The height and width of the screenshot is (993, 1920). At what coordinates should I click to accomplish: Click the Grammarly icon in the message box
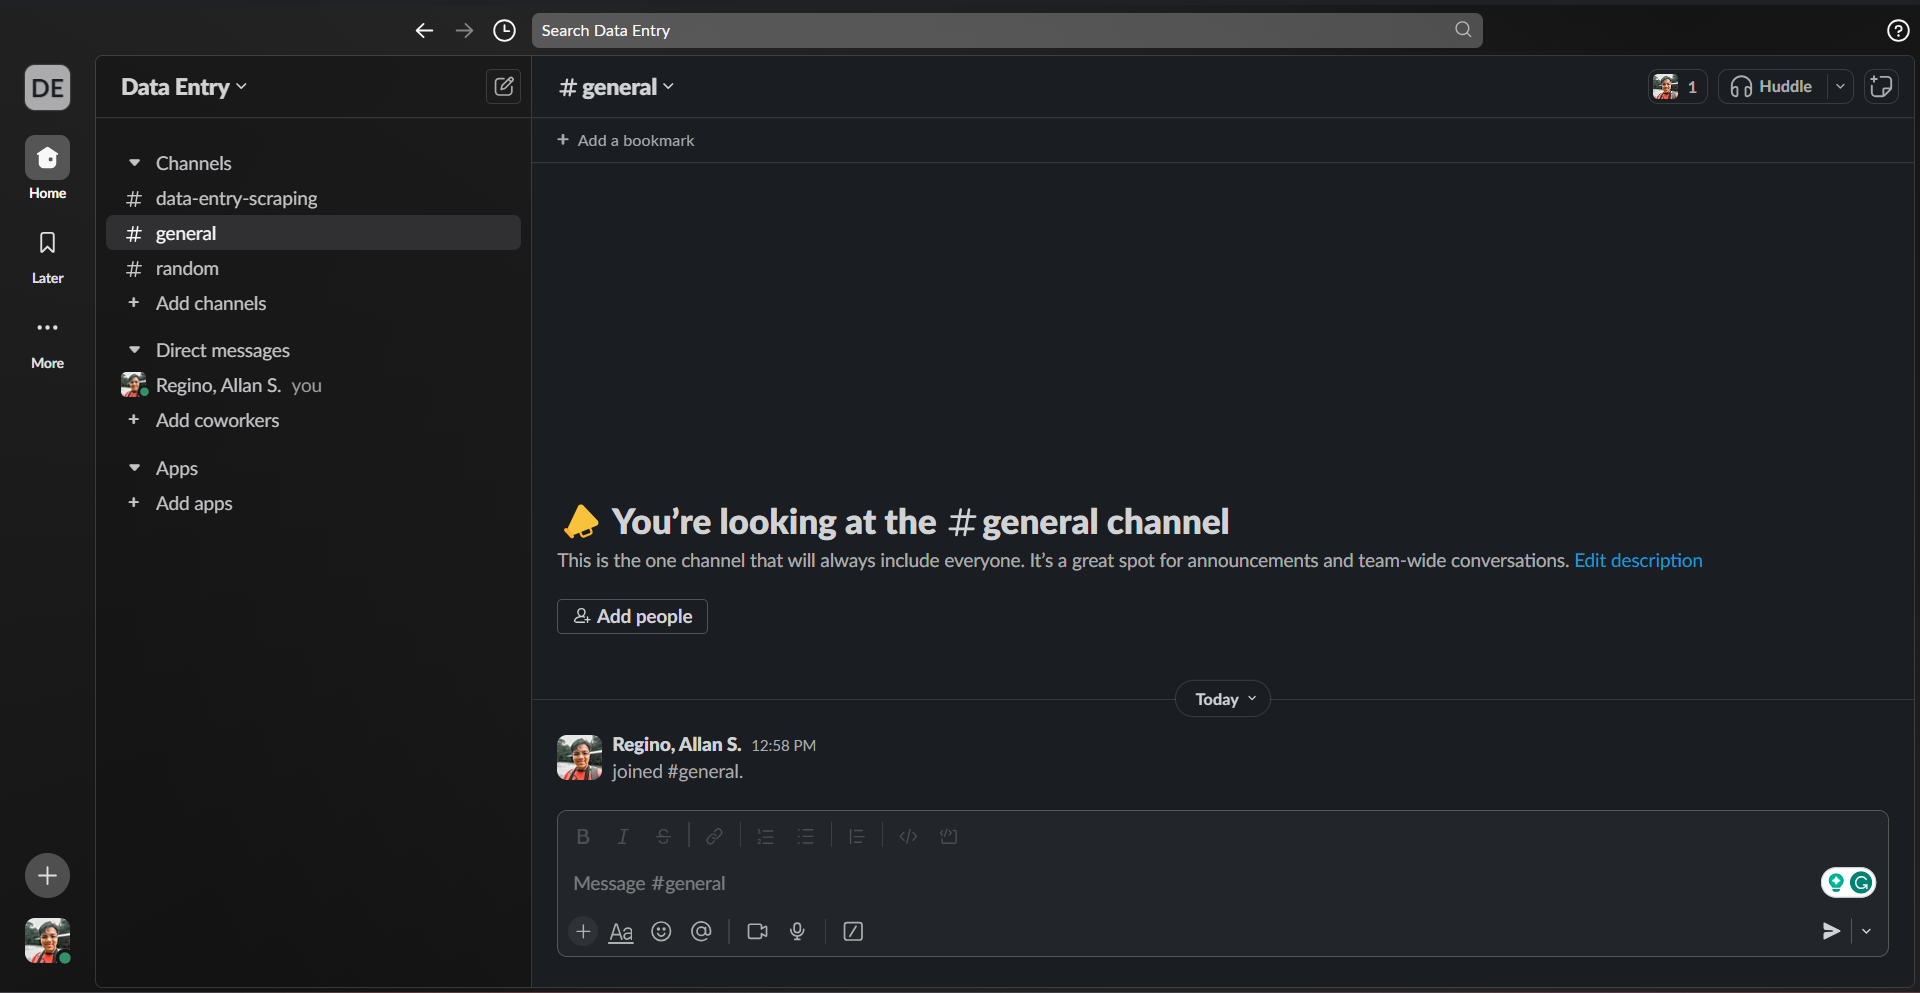tap(1861, 883)
